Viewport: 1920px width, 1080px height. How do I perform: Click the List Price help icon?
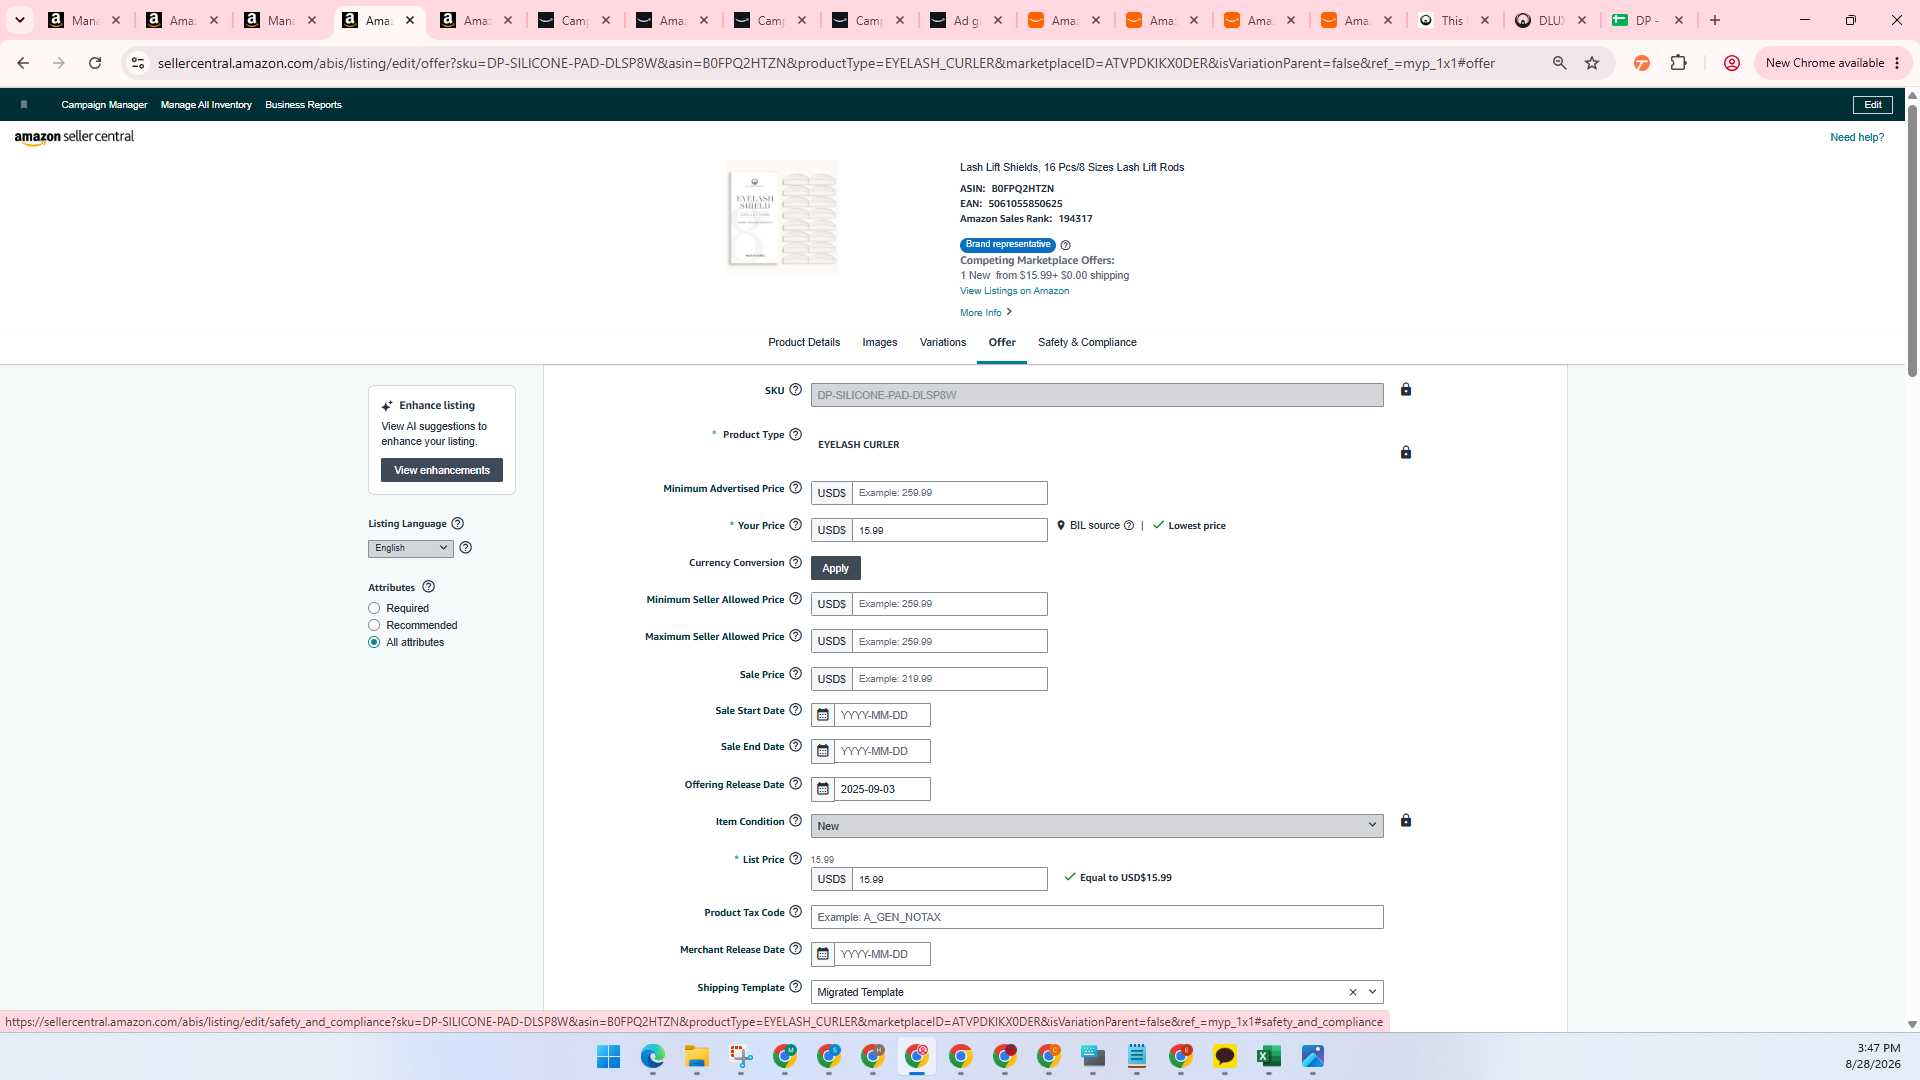point(795,859)
